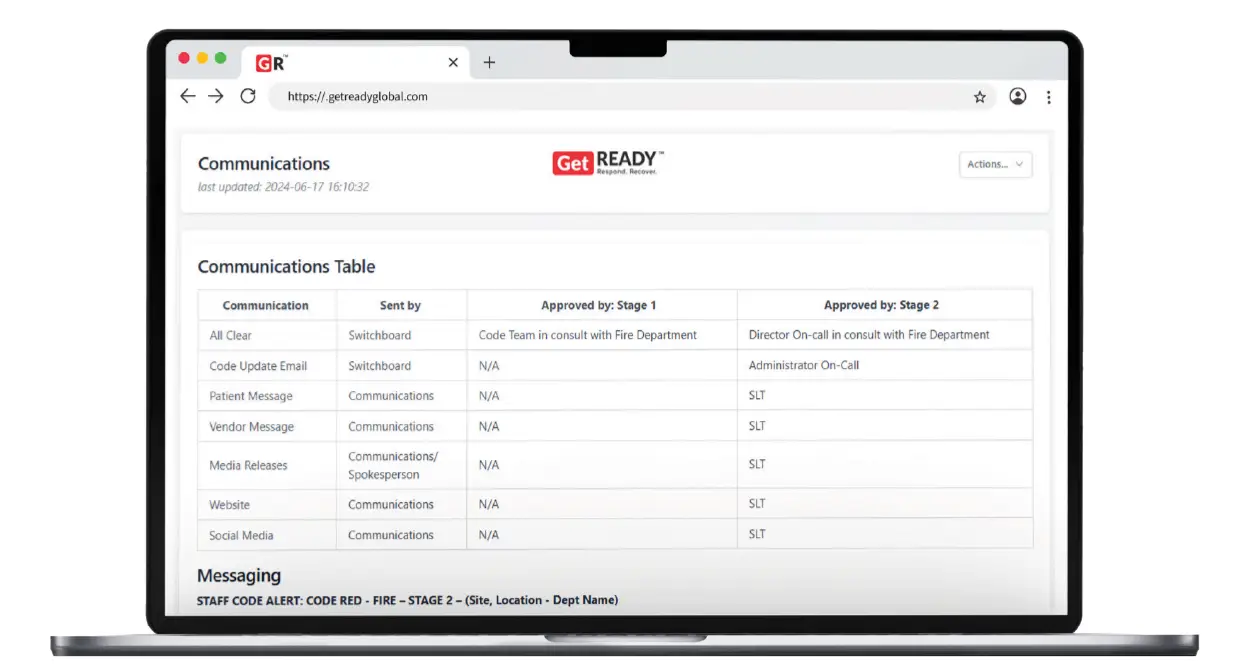Click the Approved by: Stage 2 header
The image size is (1250, 669).
(881, 305)
